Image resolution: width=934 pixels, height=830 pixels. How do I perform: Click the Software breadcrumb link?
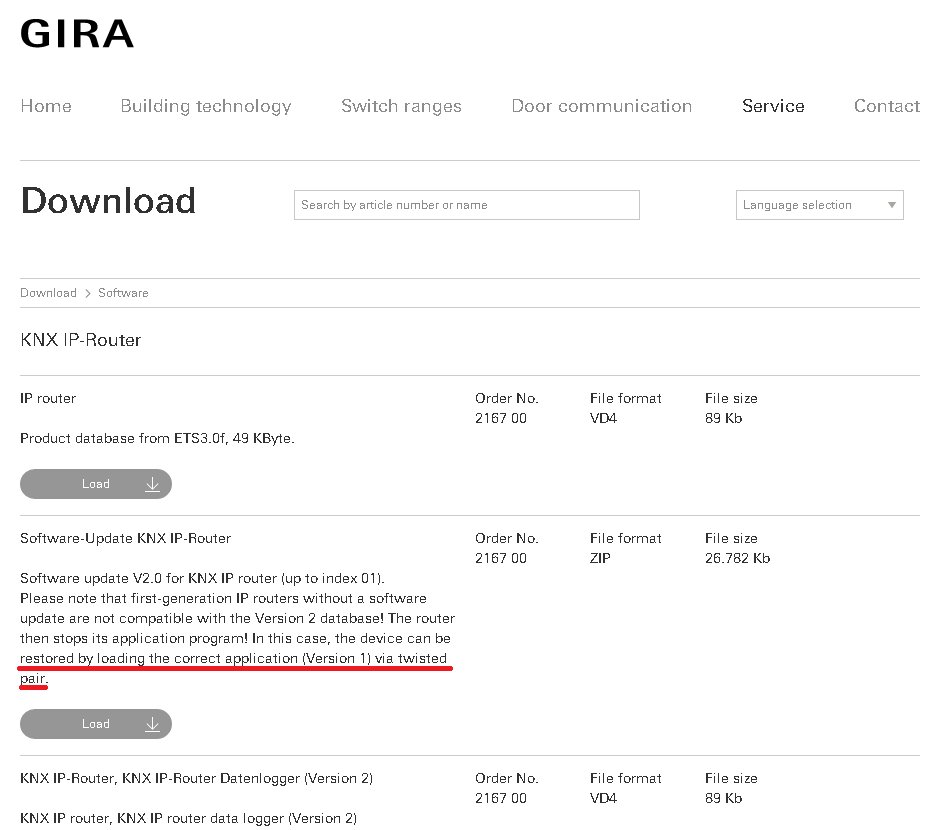point(123,293)
